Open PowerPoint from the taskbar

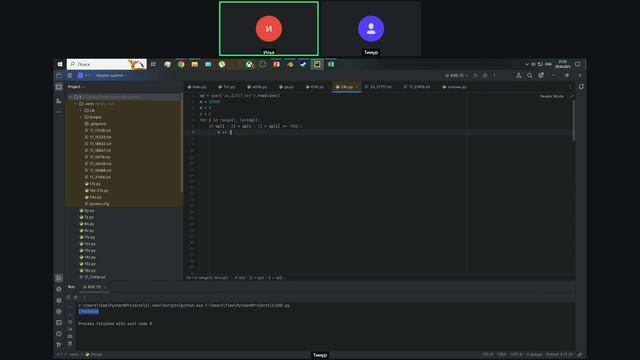click(276, 64)
